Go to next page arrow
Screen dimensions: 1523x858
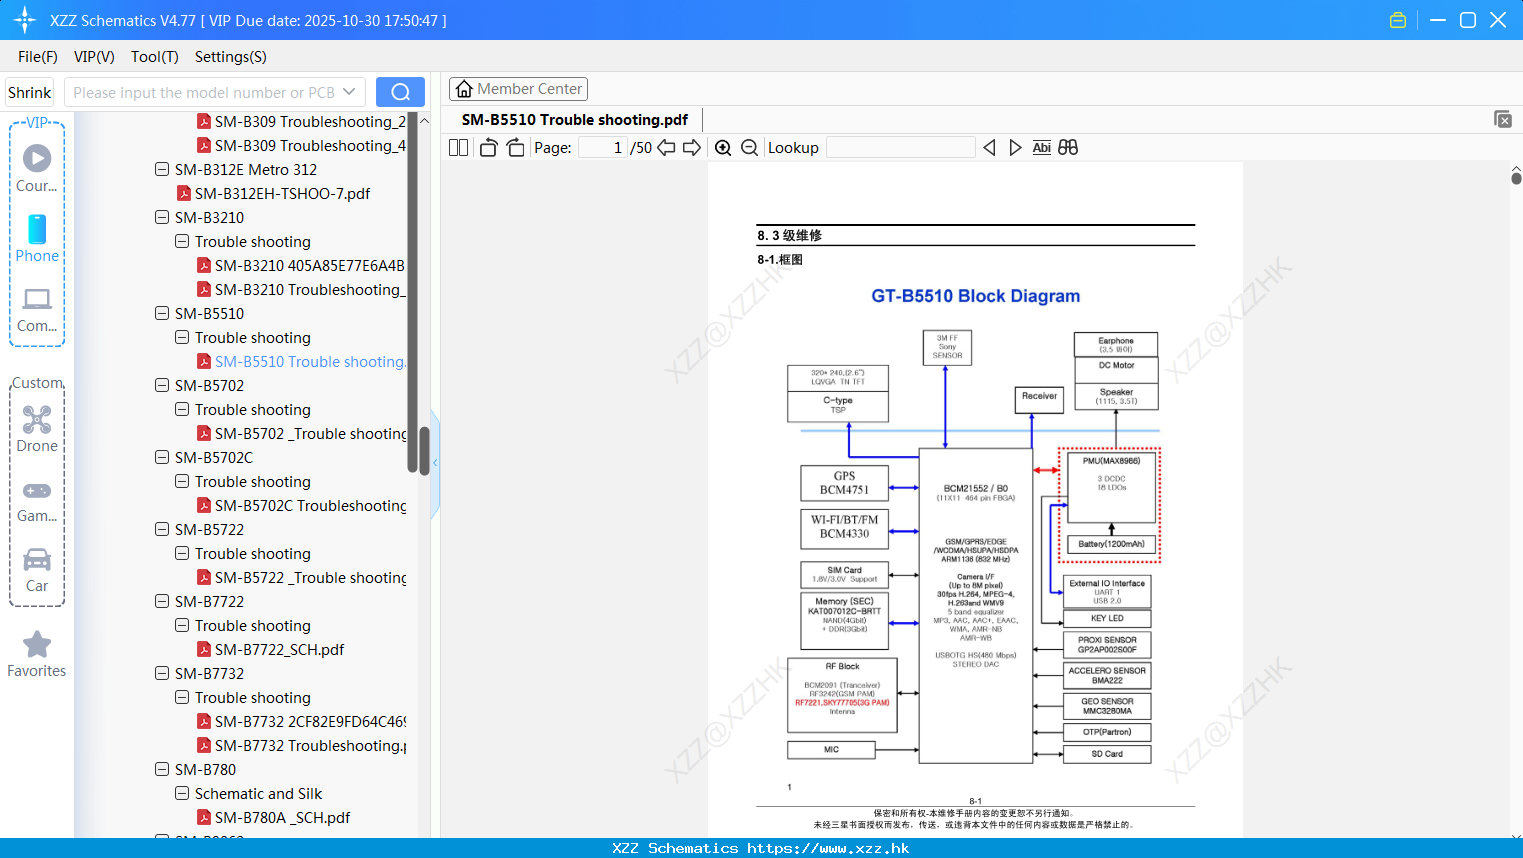692,148
